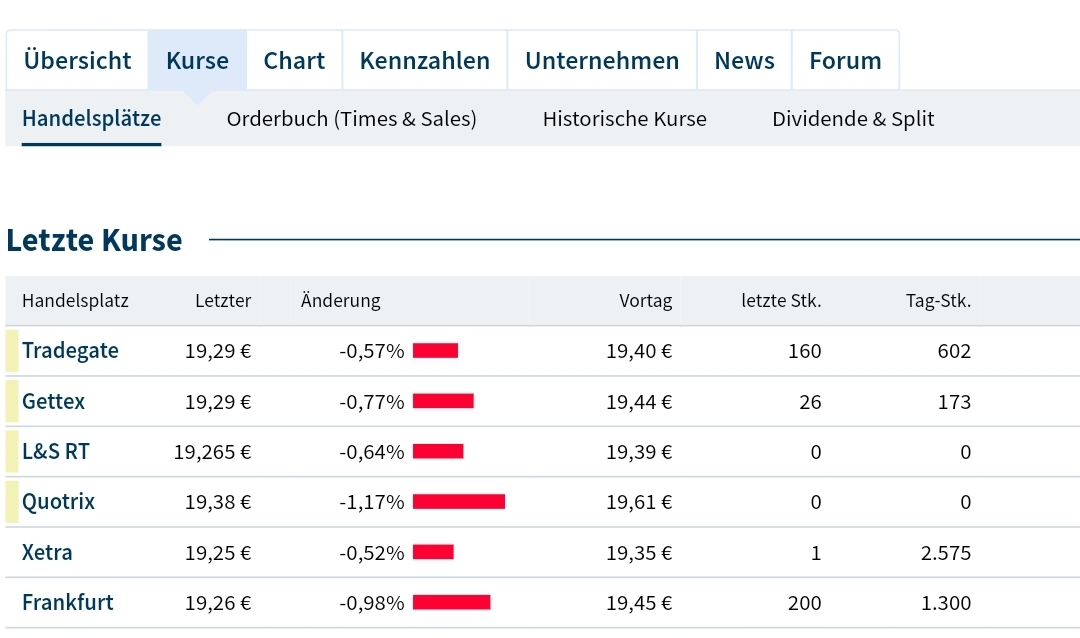Open the Forum tab
Image resolution: width=1080 pixels, height=638 pixels.
coord(845,60)
